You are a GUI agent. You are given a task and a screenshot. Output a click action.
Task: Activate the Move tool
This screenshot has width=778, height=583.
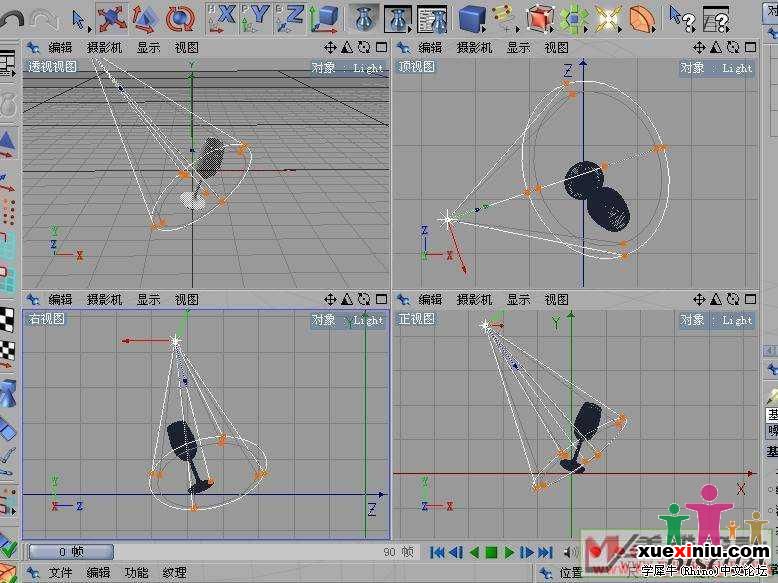112,19
